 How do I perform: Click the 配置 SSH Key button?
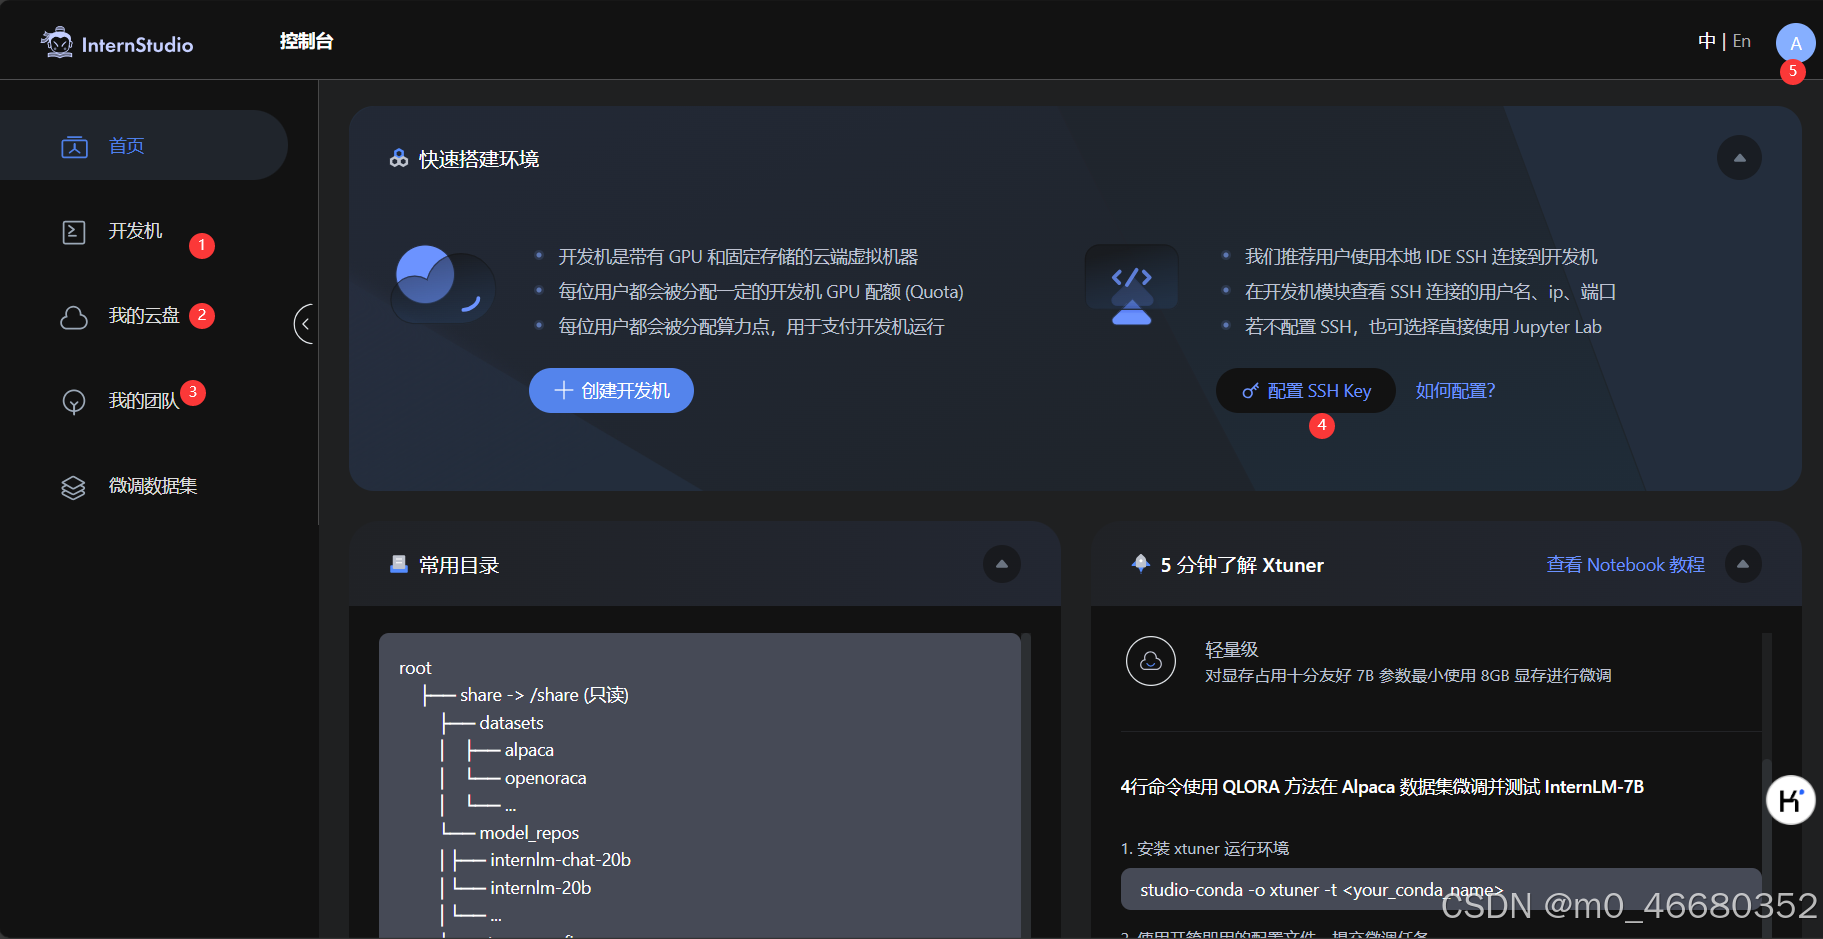tap(1305, 390)
